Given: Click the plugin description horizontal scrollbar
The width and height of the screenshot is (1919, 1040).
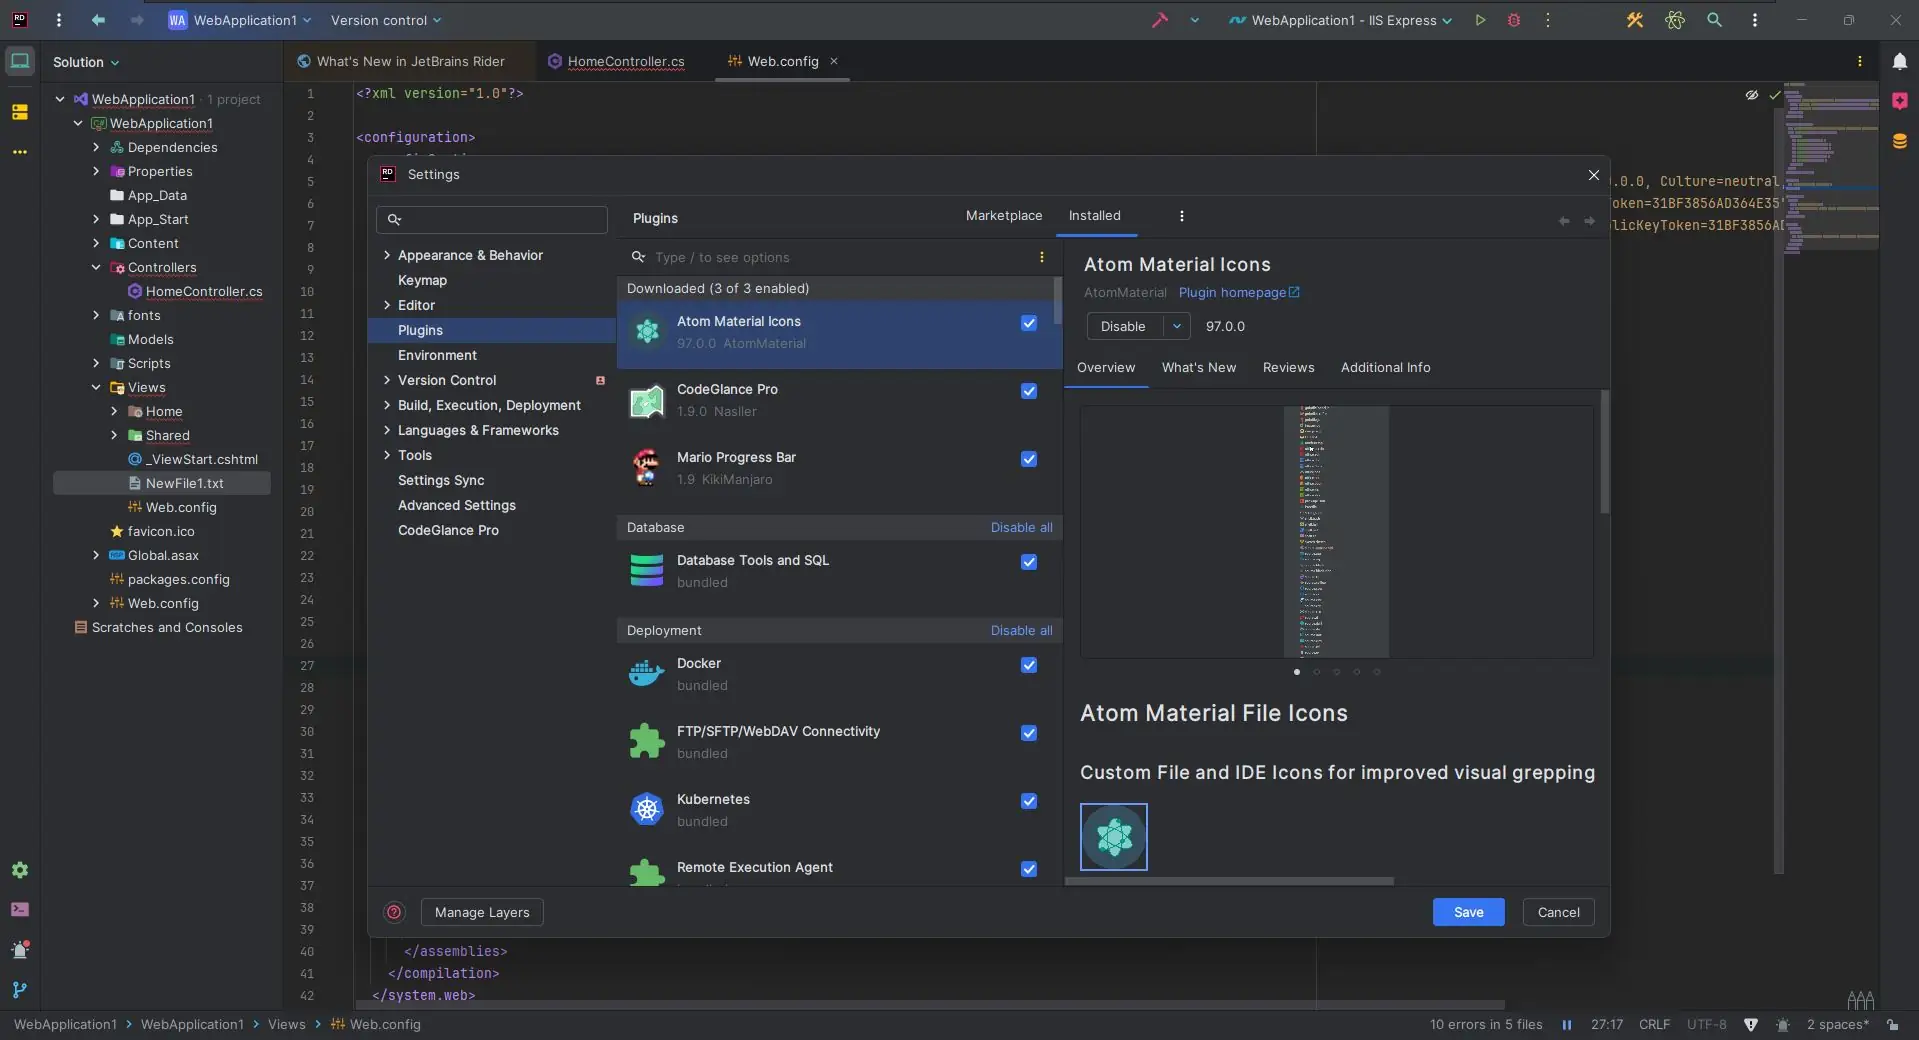Looking at the screenshot, I should 1229,882.
